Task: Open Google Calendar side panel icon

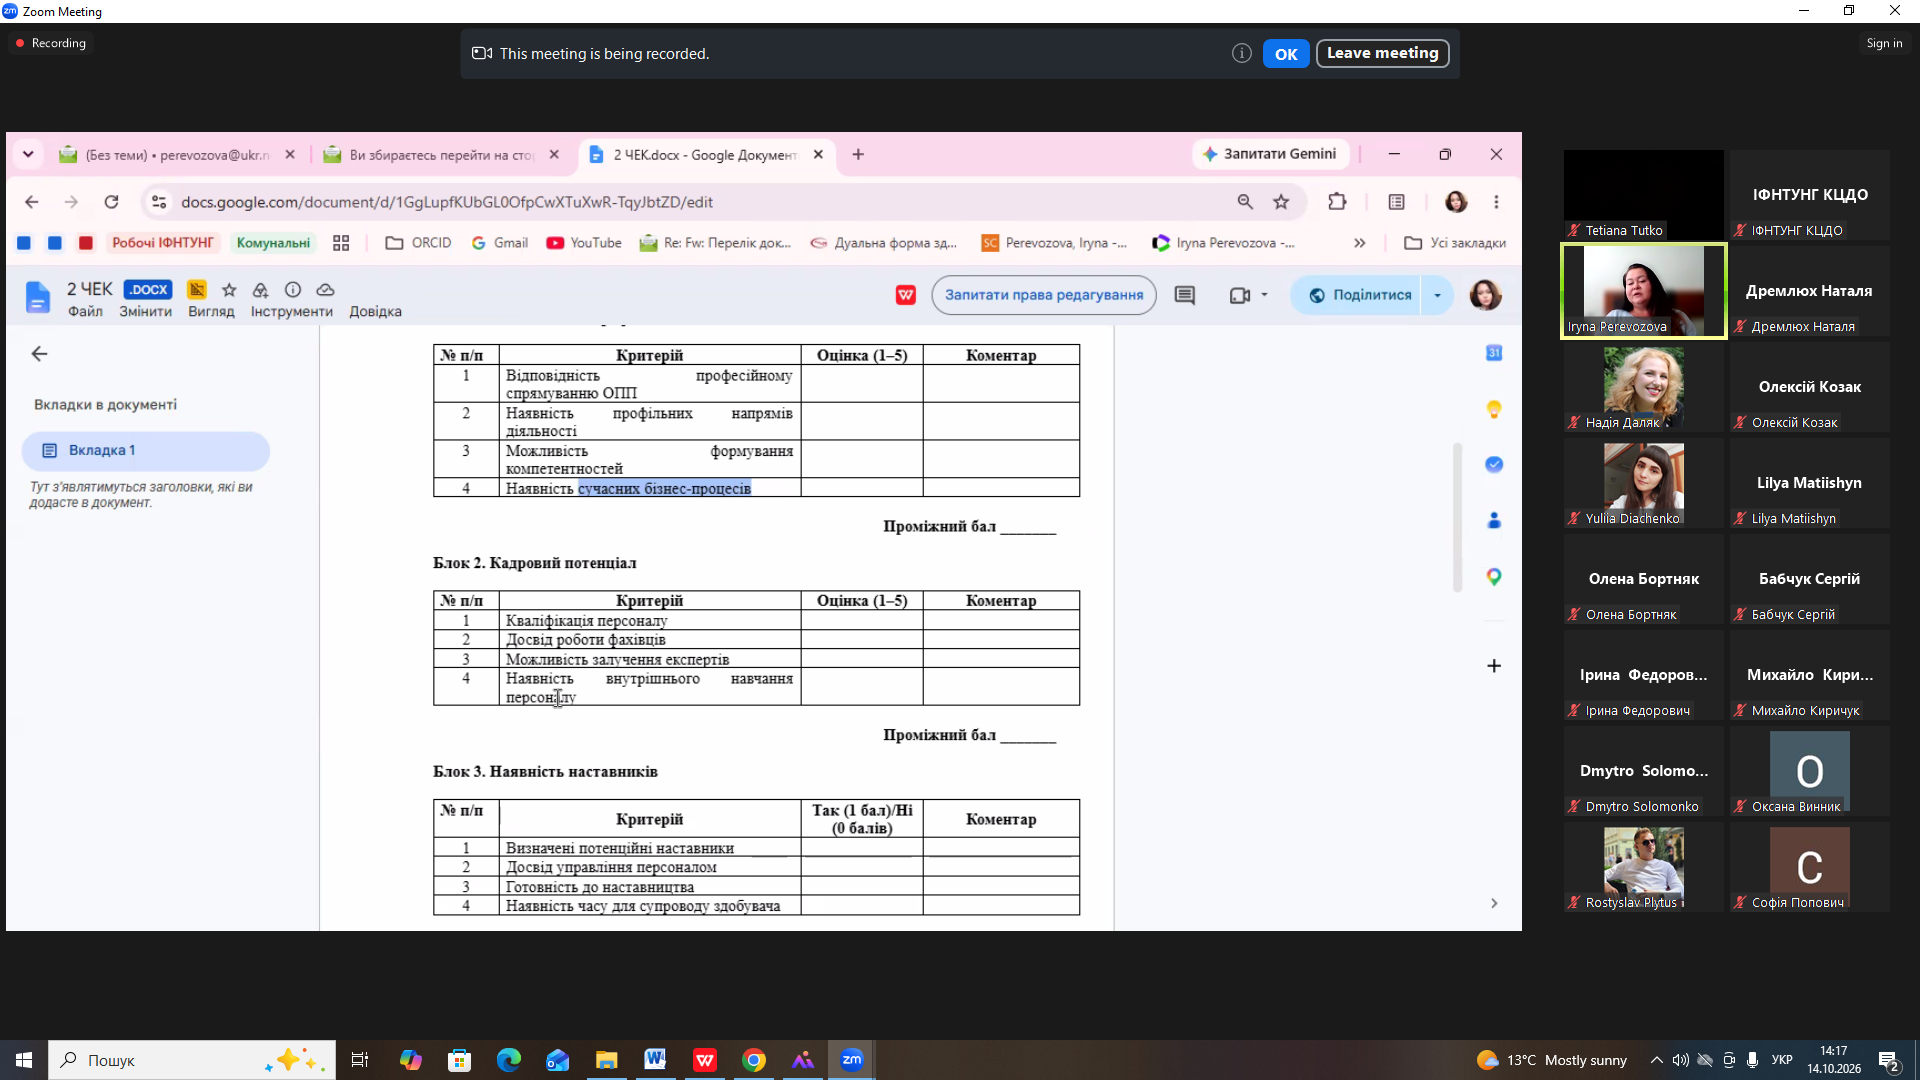Action: click(1494, 353)
